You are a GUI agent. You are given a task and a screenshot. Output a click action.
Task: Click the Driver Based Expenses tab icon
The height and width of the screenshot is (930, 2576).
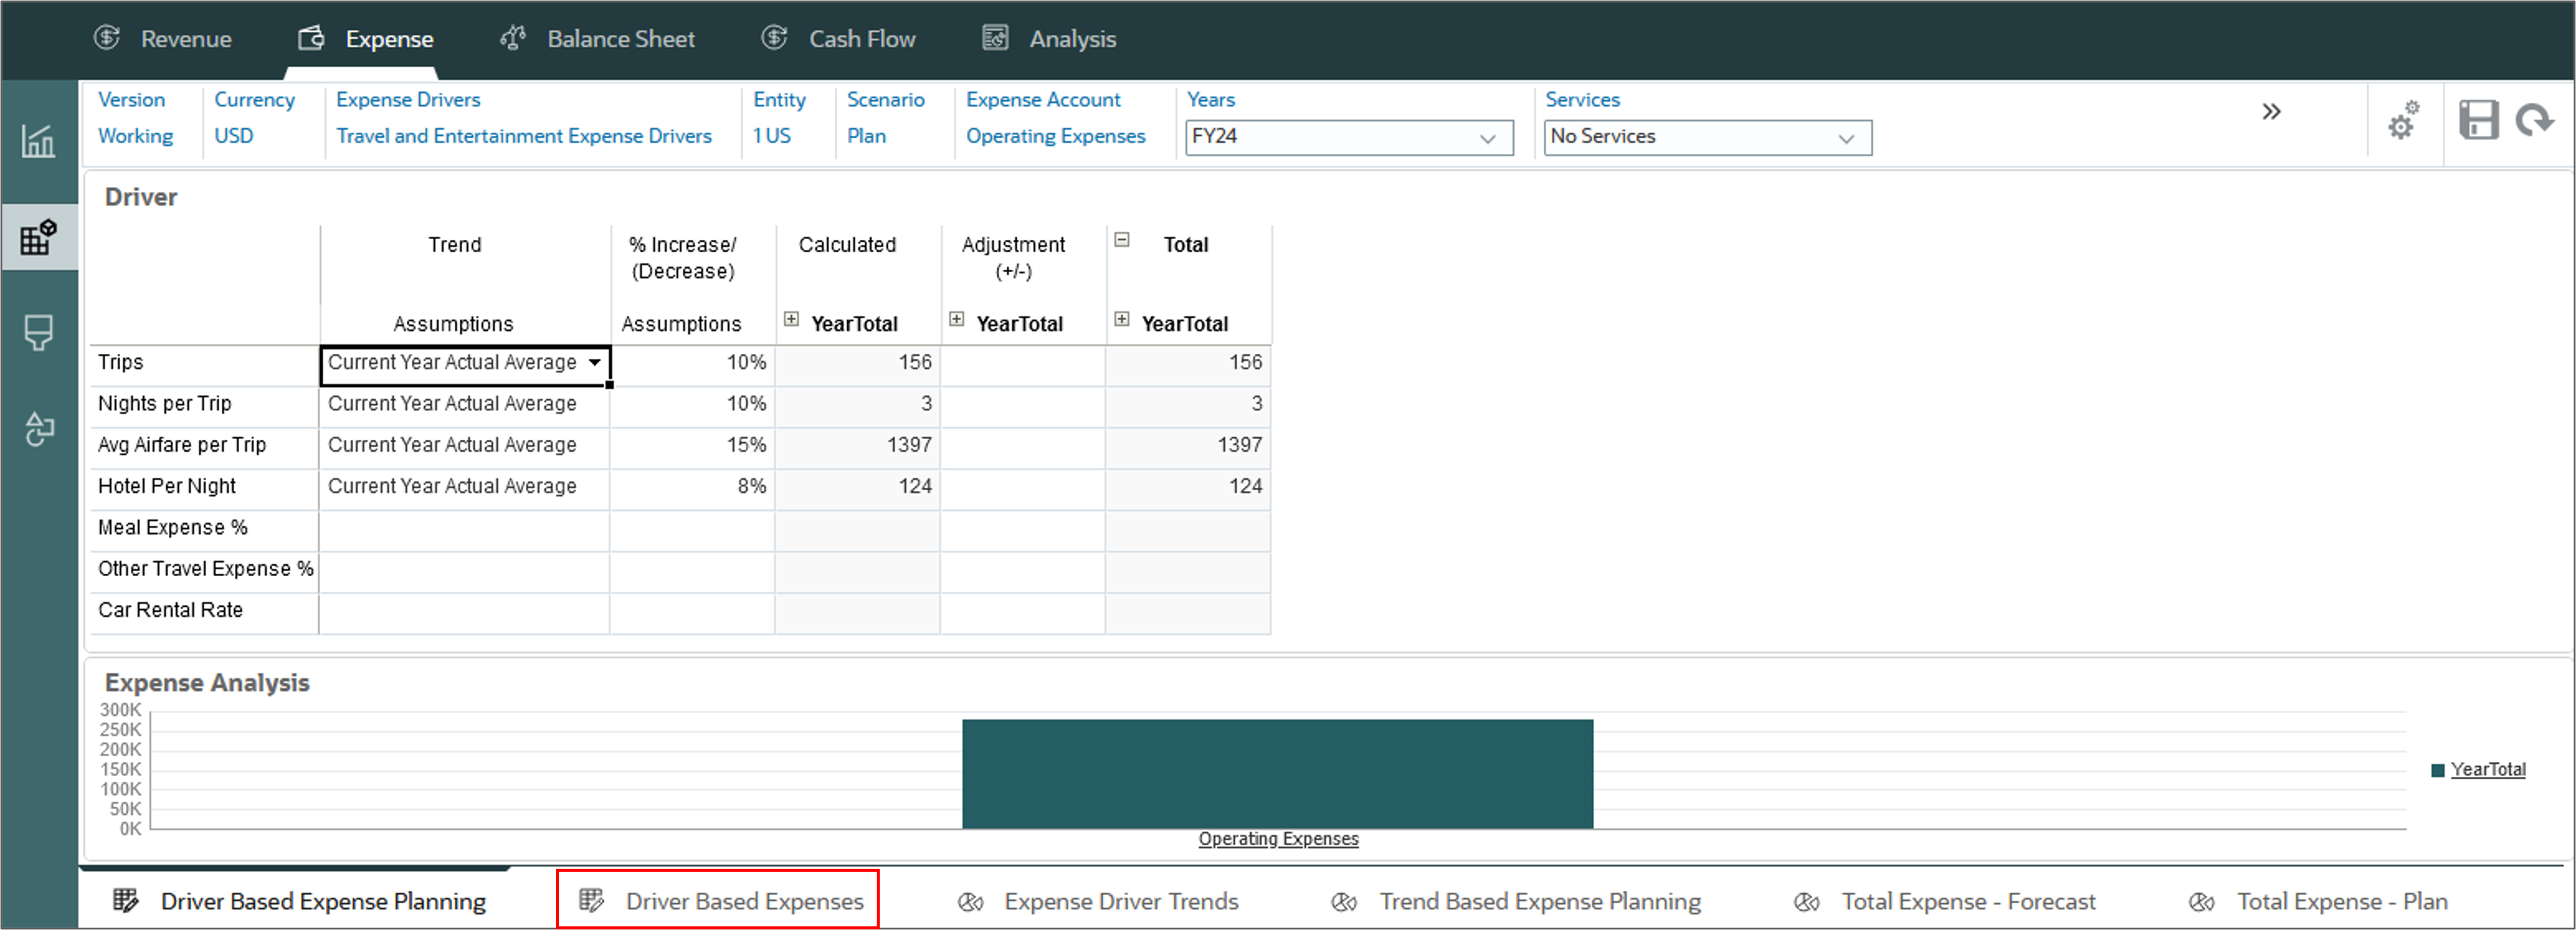point(591,900)
